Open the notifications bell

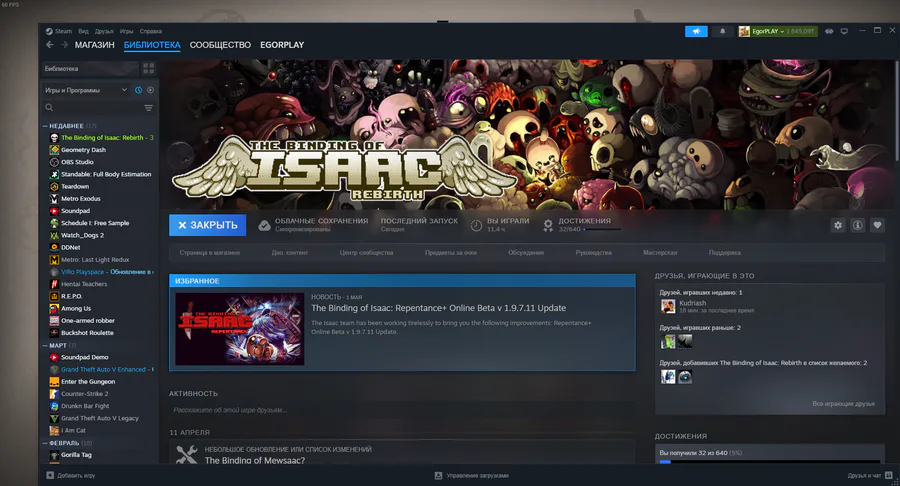722,32
